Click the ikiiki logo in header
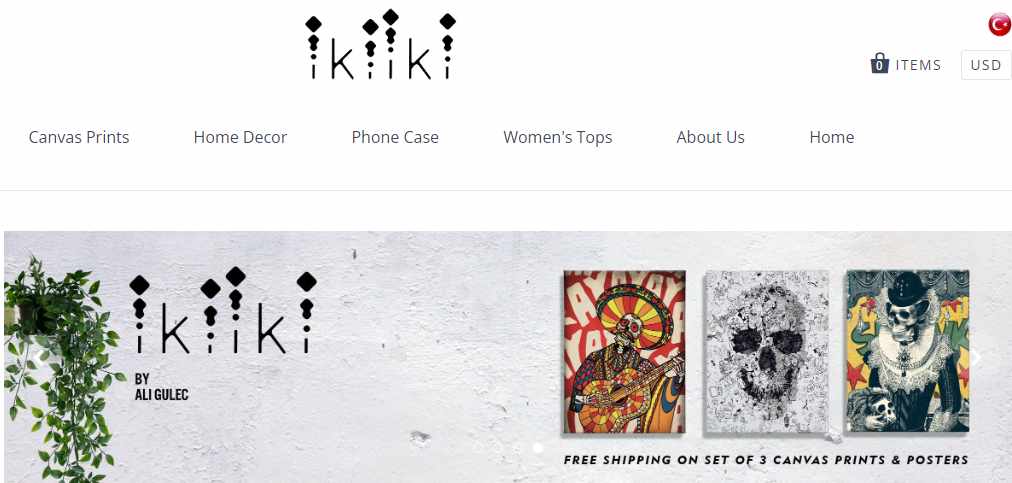Viewport: 1012px width, 483px height. 380,45
